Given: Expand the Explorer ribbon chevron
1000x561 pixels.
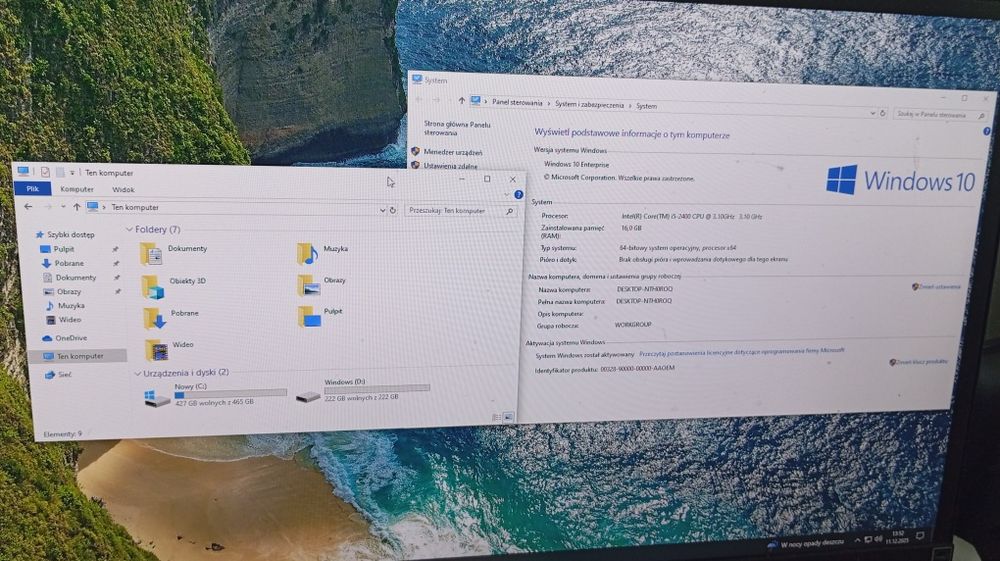Looking at the screenshot, I should tap(507, 195).
